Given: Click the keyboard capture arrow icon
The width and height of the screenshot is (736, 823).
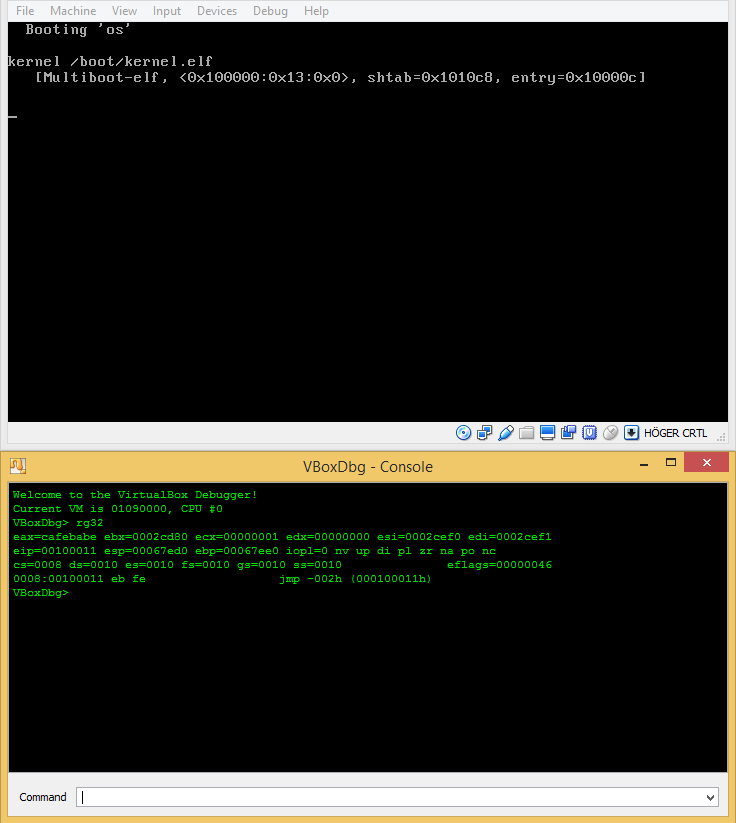Looking at the screenshot, I should tap(631, 432).
